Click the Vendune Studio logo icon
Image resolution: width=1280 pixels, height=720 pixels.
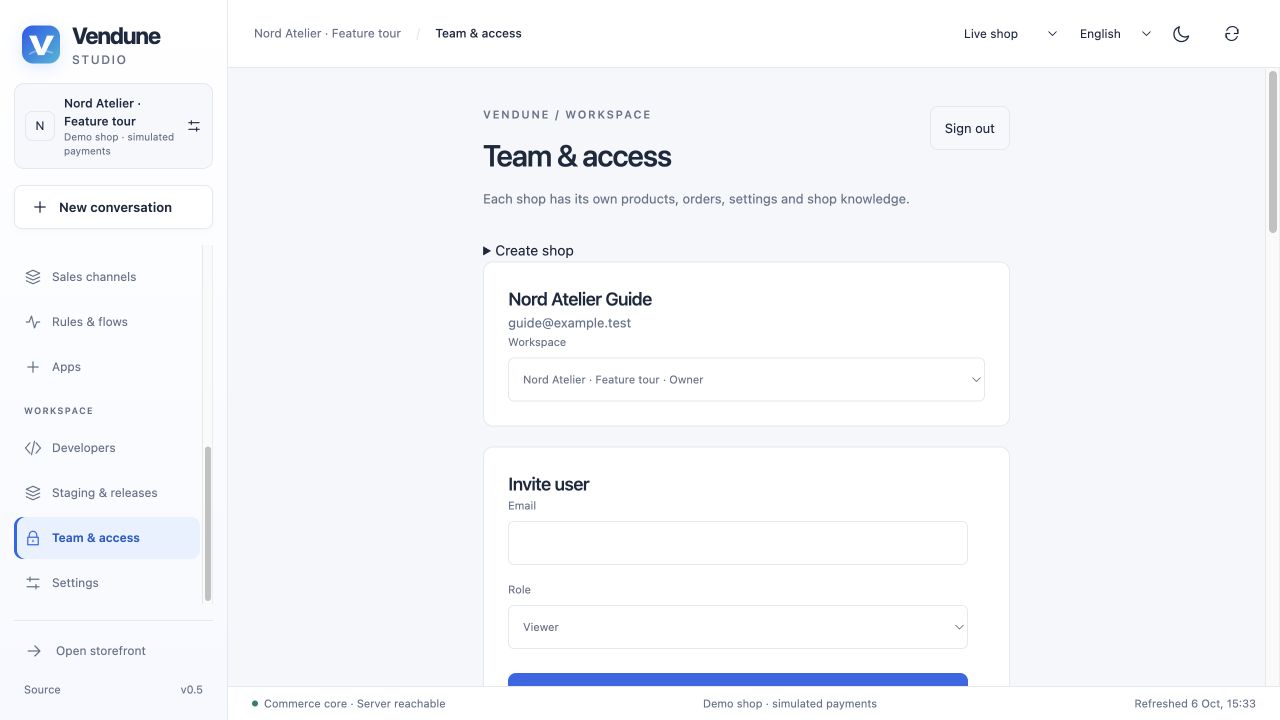[x=41, y=45]
